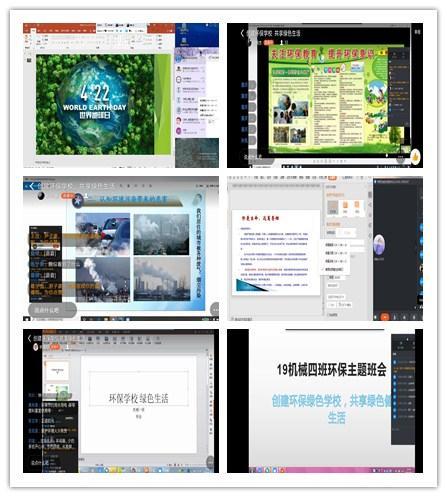The width and height of the screenshot is (447, 497).
Task: Click the share icon on the WPS side strip
Action: coord(370,204)
